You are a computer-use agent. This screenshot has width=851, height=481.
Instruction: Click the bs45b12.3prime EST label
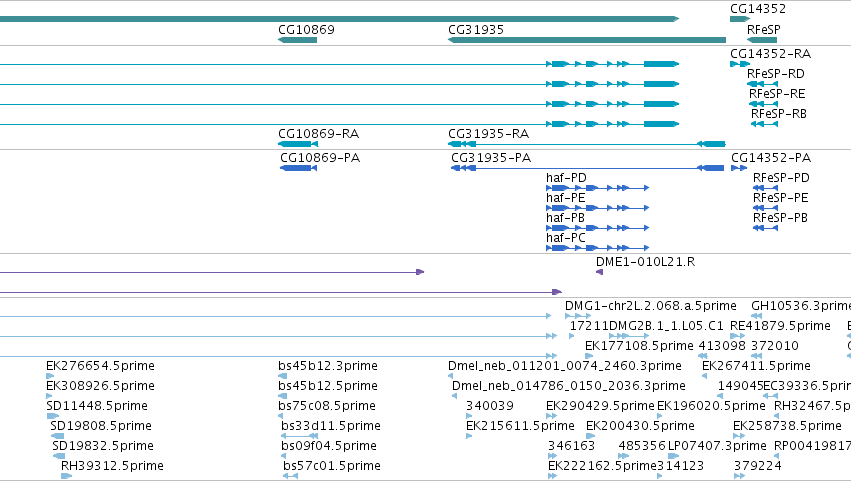(328, 366)
